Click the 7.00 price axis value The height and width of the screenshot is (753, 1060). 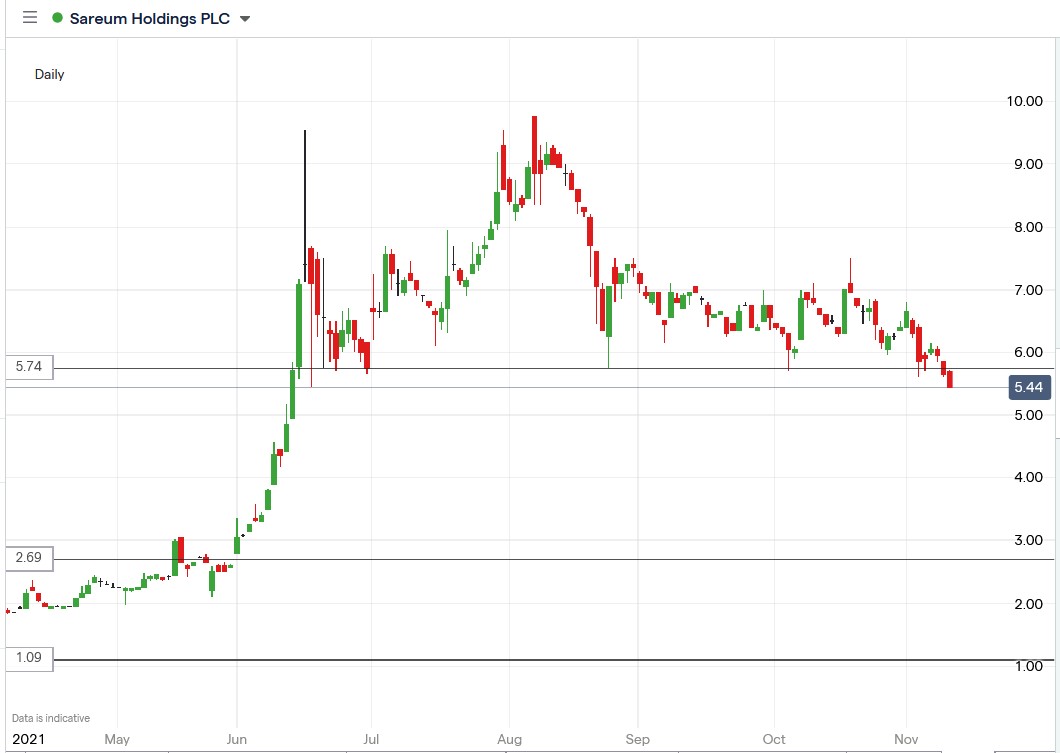(1028, 290)
